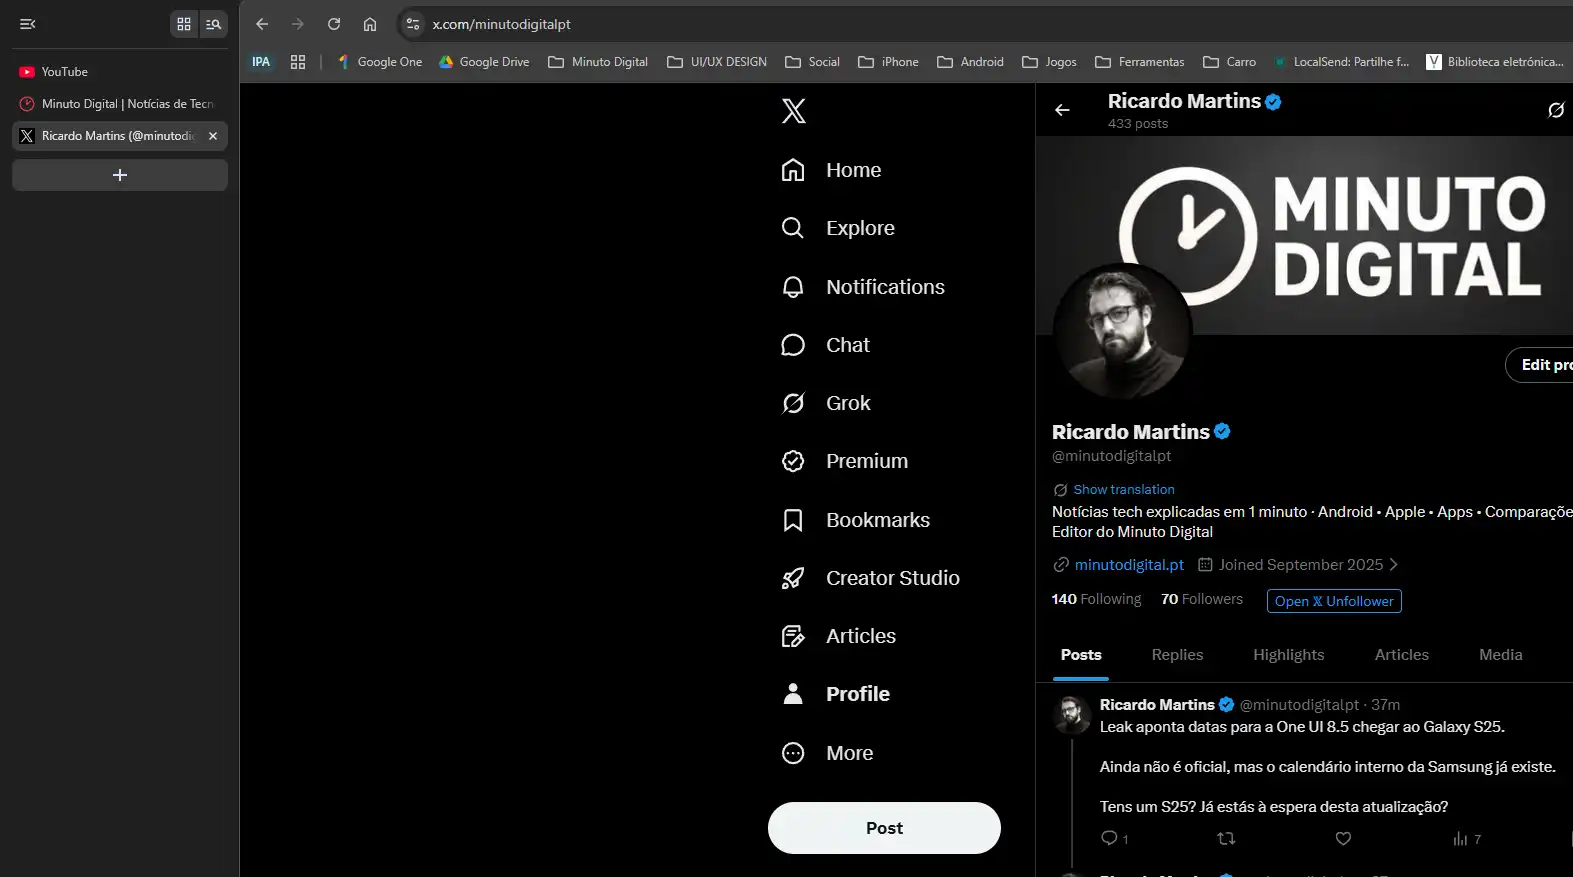1573x877 pixels.
Task: Open a new tab with the plus button
Action: pyautogui.click(x=120, y=175)
